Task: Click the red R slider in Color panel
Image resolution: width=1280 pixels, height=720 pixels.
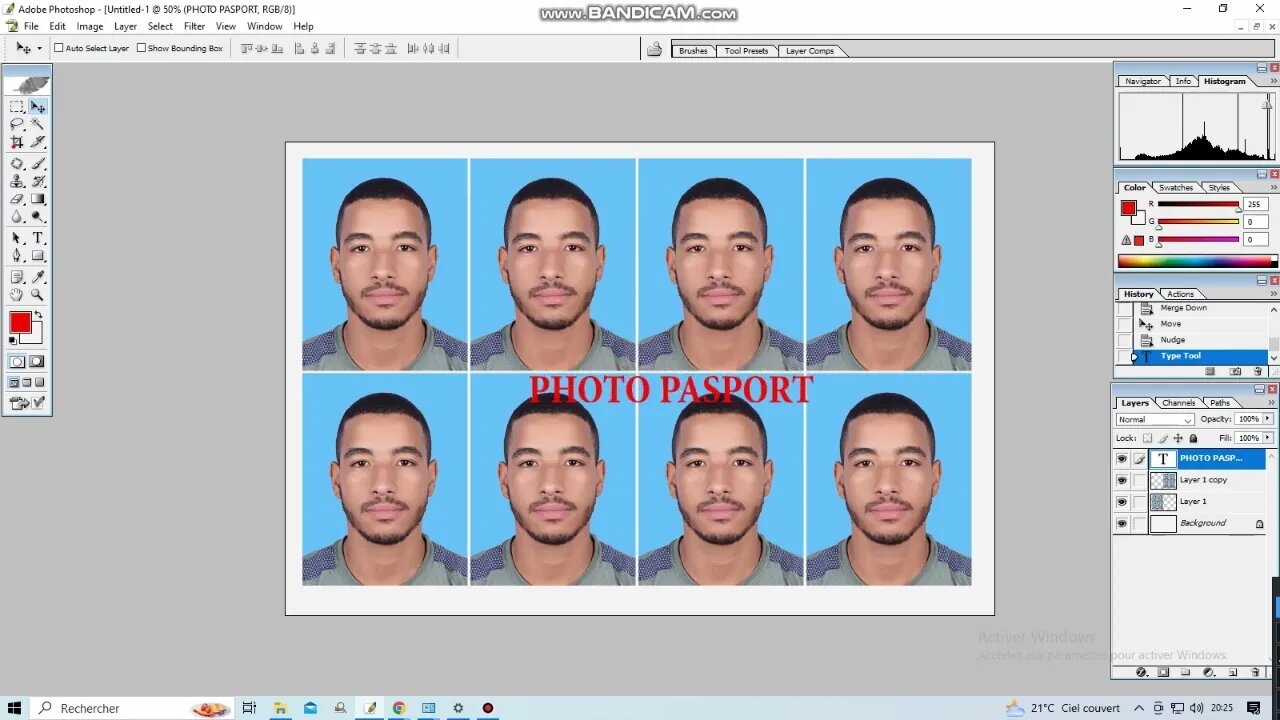Action: [x=1198, y=204]
